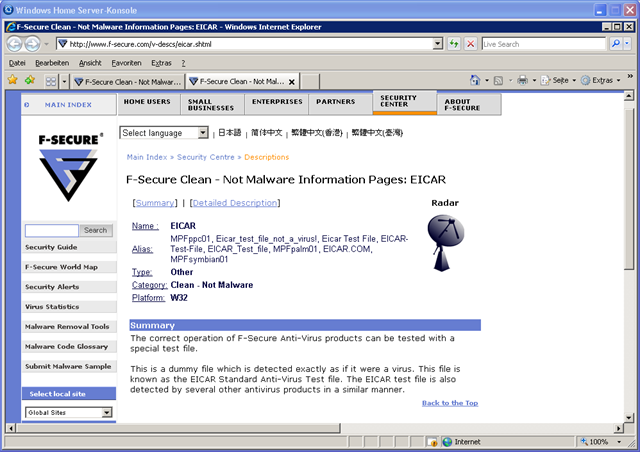Open the SECURITY CENTER section
Screen dimensions: 640x452
coord(404,102)
